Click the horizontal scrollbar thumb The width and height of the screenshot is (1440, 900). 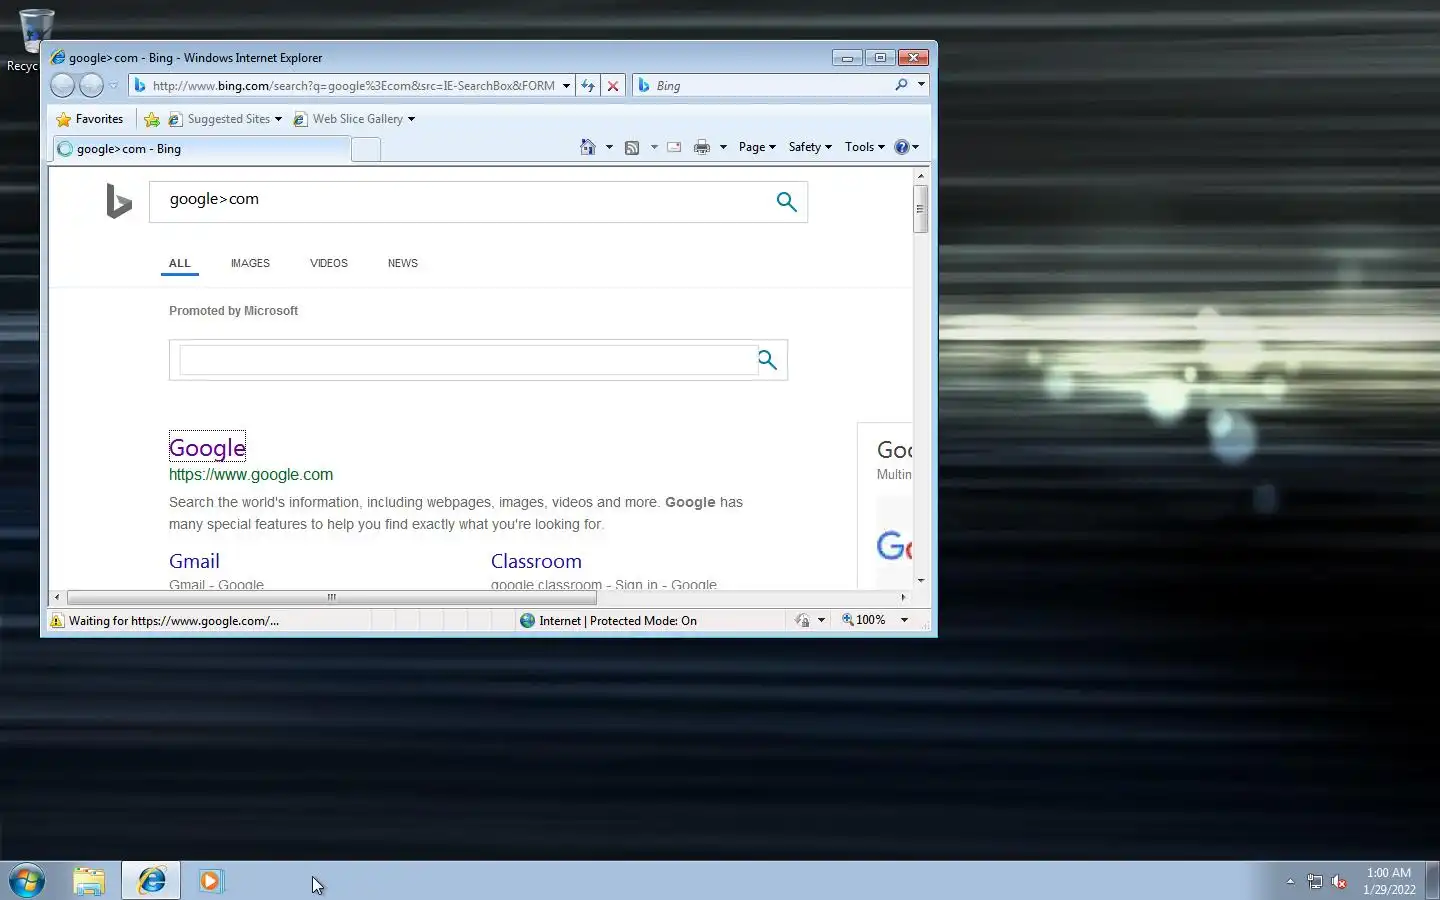click(332, 598)
